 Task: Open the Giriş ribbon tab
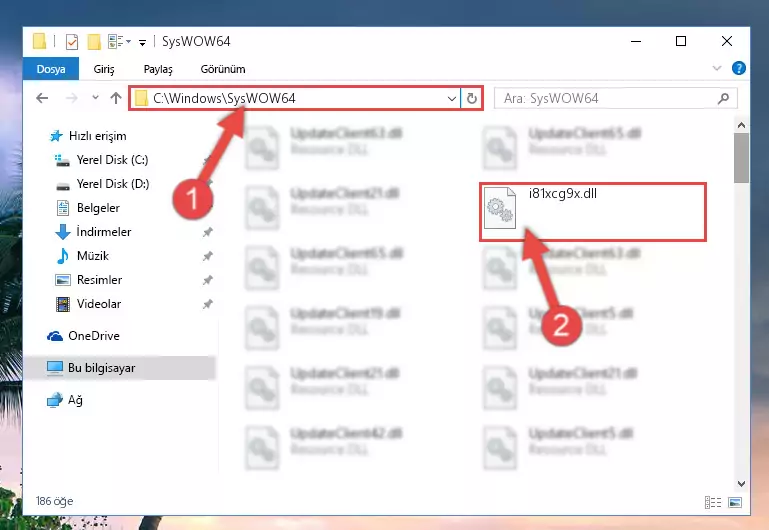tap(104, 69)
